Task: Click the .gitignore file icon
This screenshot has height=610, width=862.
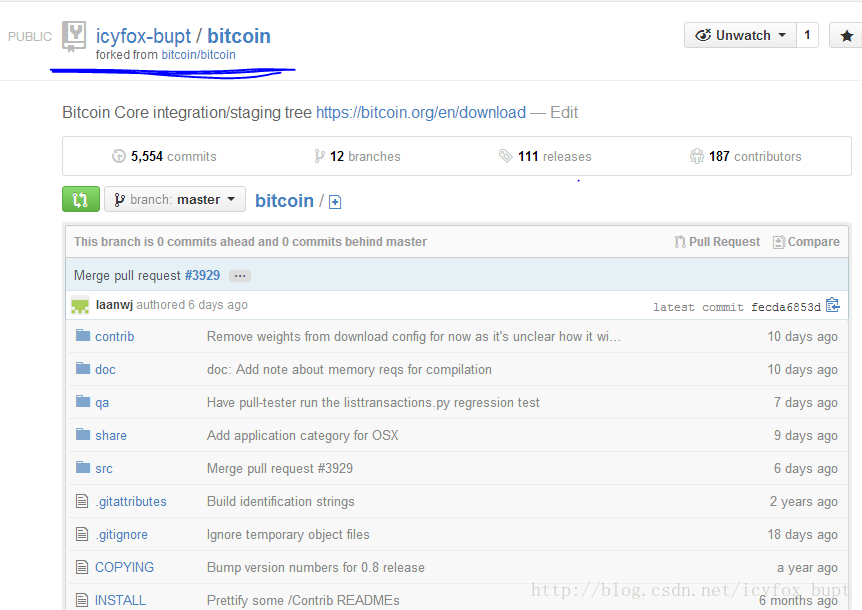Action: (82, 534)
